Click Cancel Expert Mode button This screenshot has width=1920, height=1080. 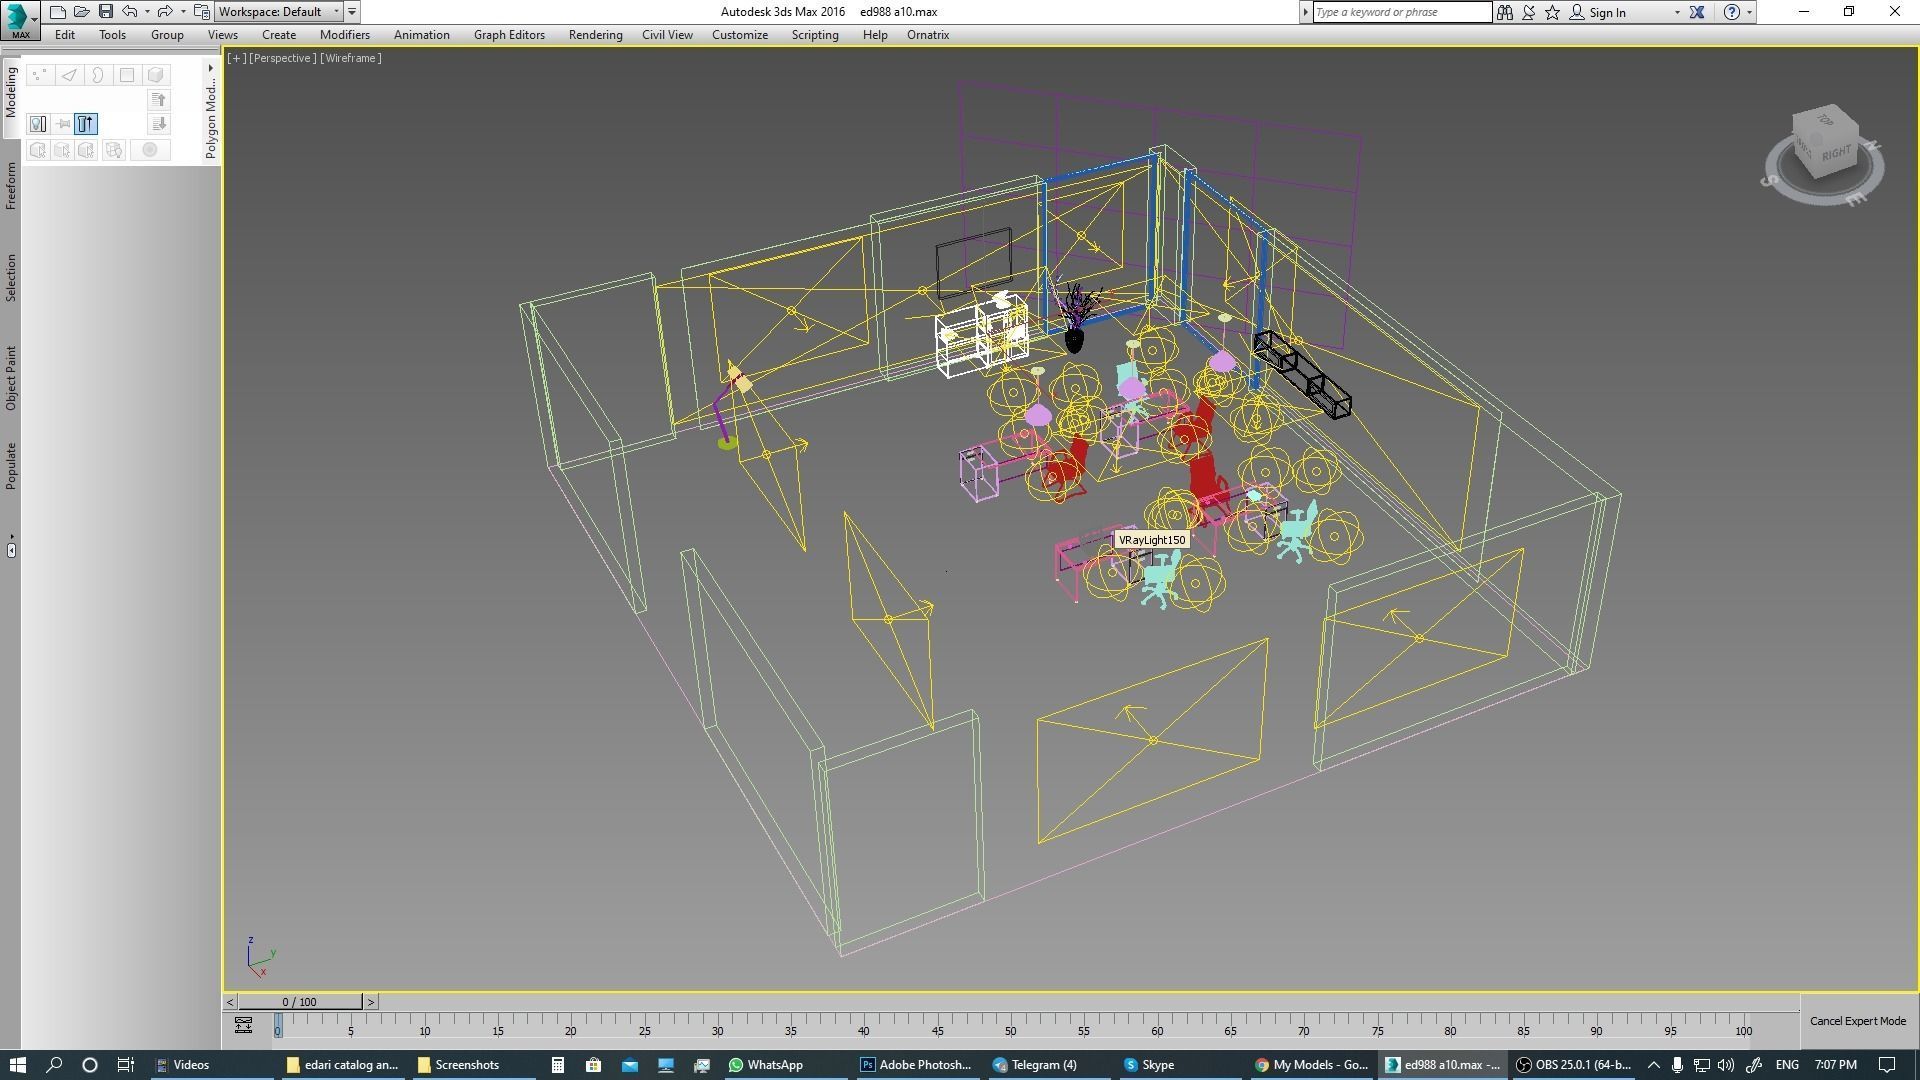pyautogui.click(x=1857, y=1021)
